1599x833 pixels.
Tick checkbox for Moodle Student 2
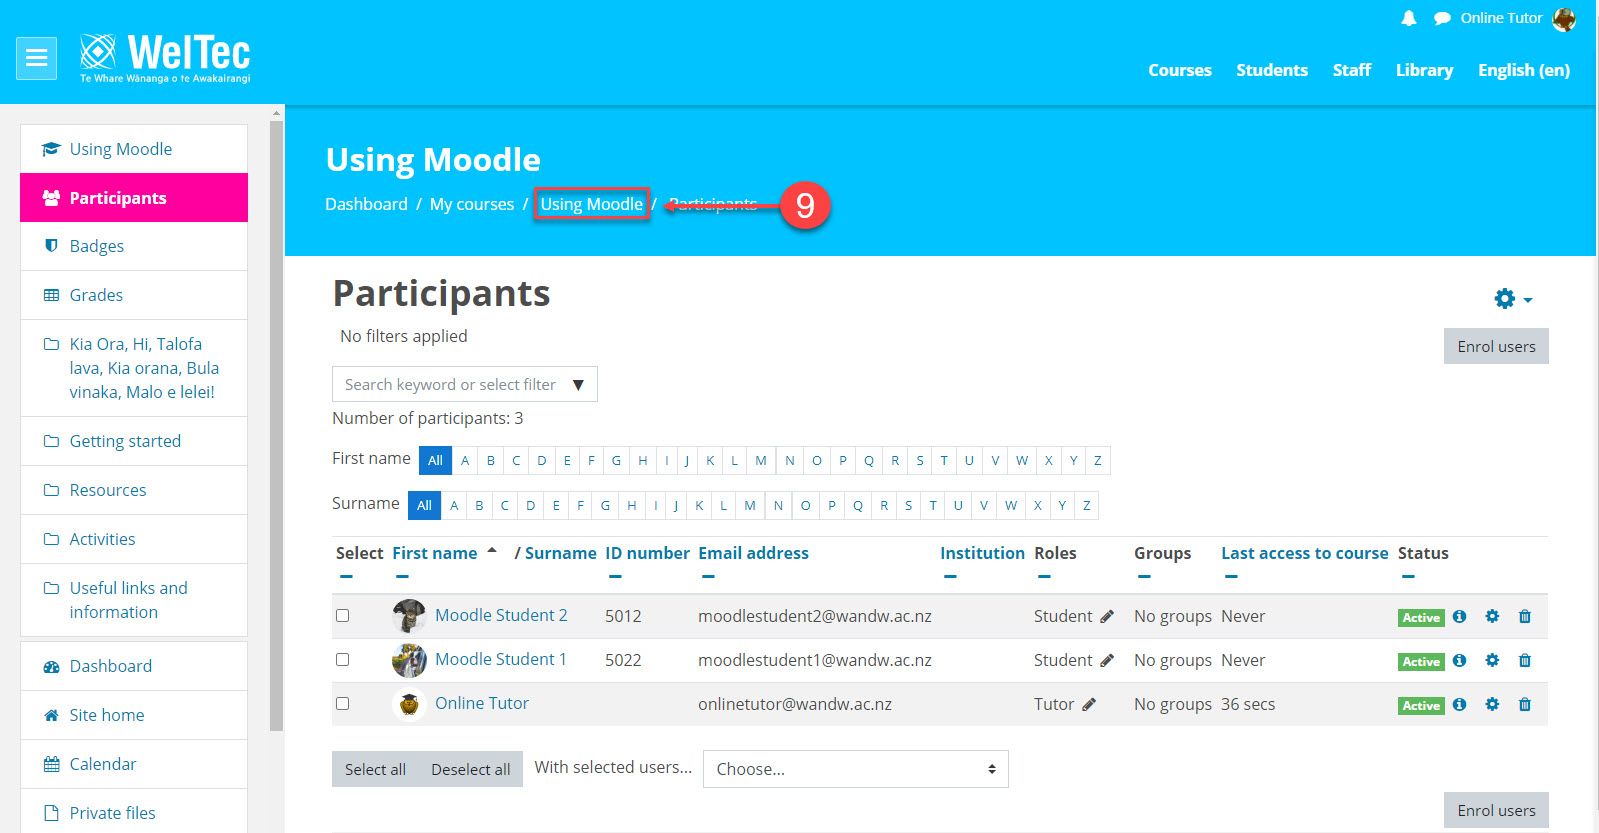[343, 615]
